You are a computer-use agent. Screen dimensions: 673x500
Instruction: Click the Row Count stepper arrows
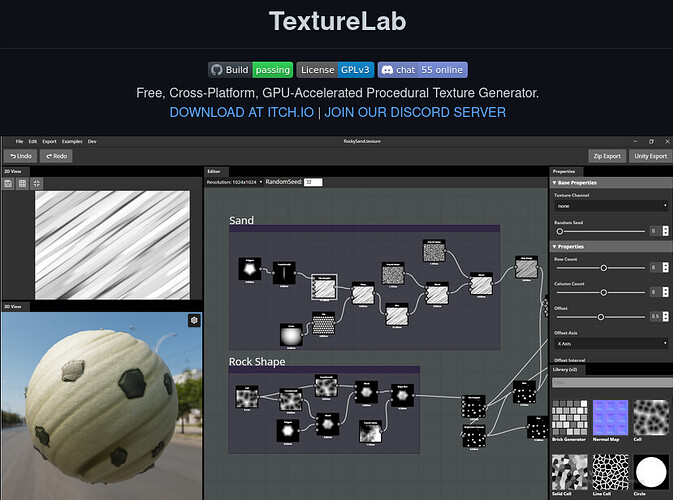pos(665,268)
